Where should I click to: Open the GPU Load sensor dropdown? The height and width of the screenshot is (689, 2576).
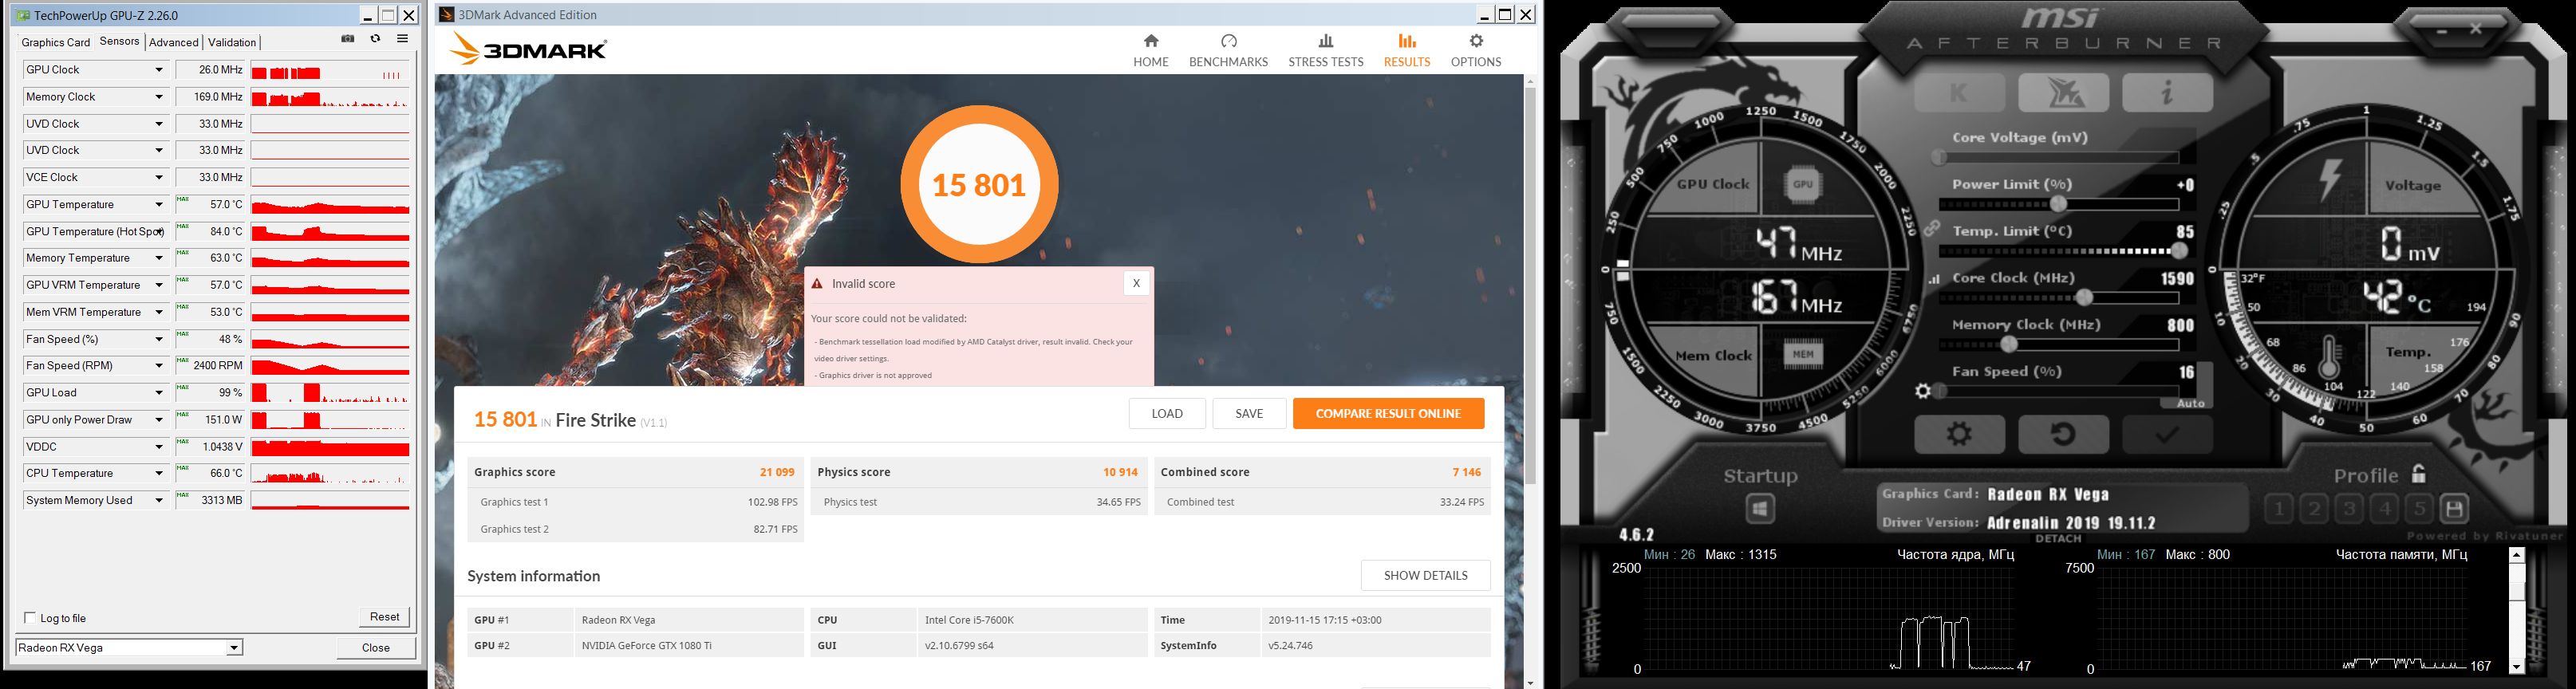(x=158, y=393)
